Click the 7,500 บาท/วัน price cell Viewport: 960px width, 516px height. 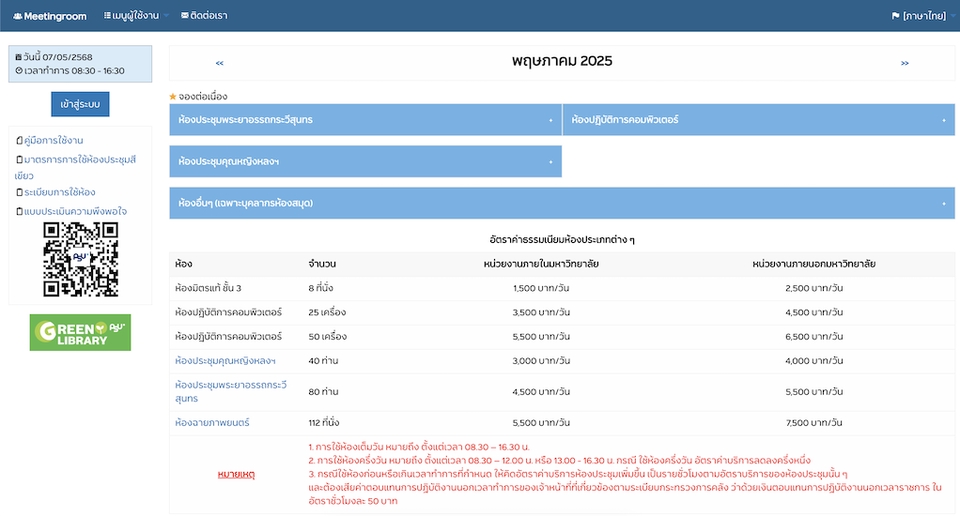pyautogui.click(x=814, y=422)
